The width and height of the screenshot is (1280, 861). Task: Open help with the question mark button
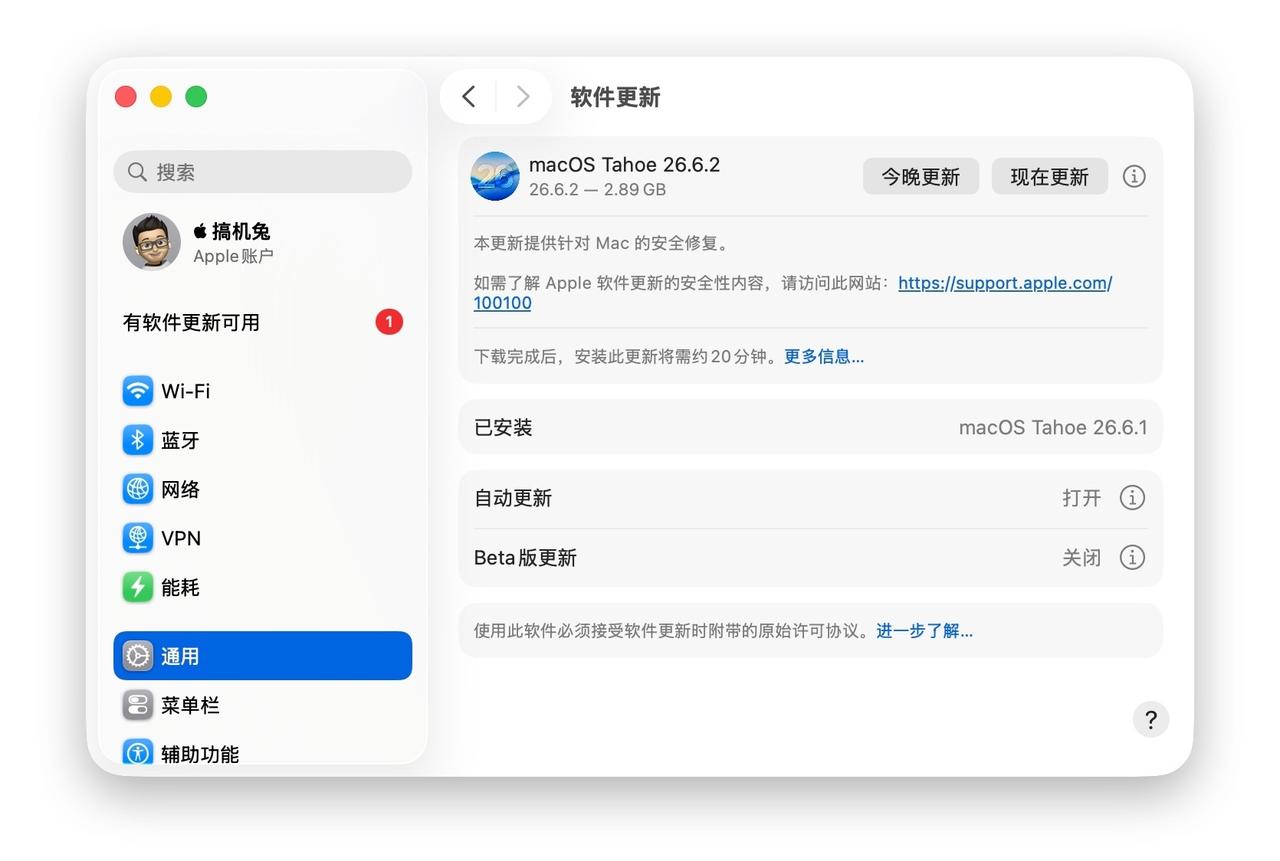(x=1151, y=719)
